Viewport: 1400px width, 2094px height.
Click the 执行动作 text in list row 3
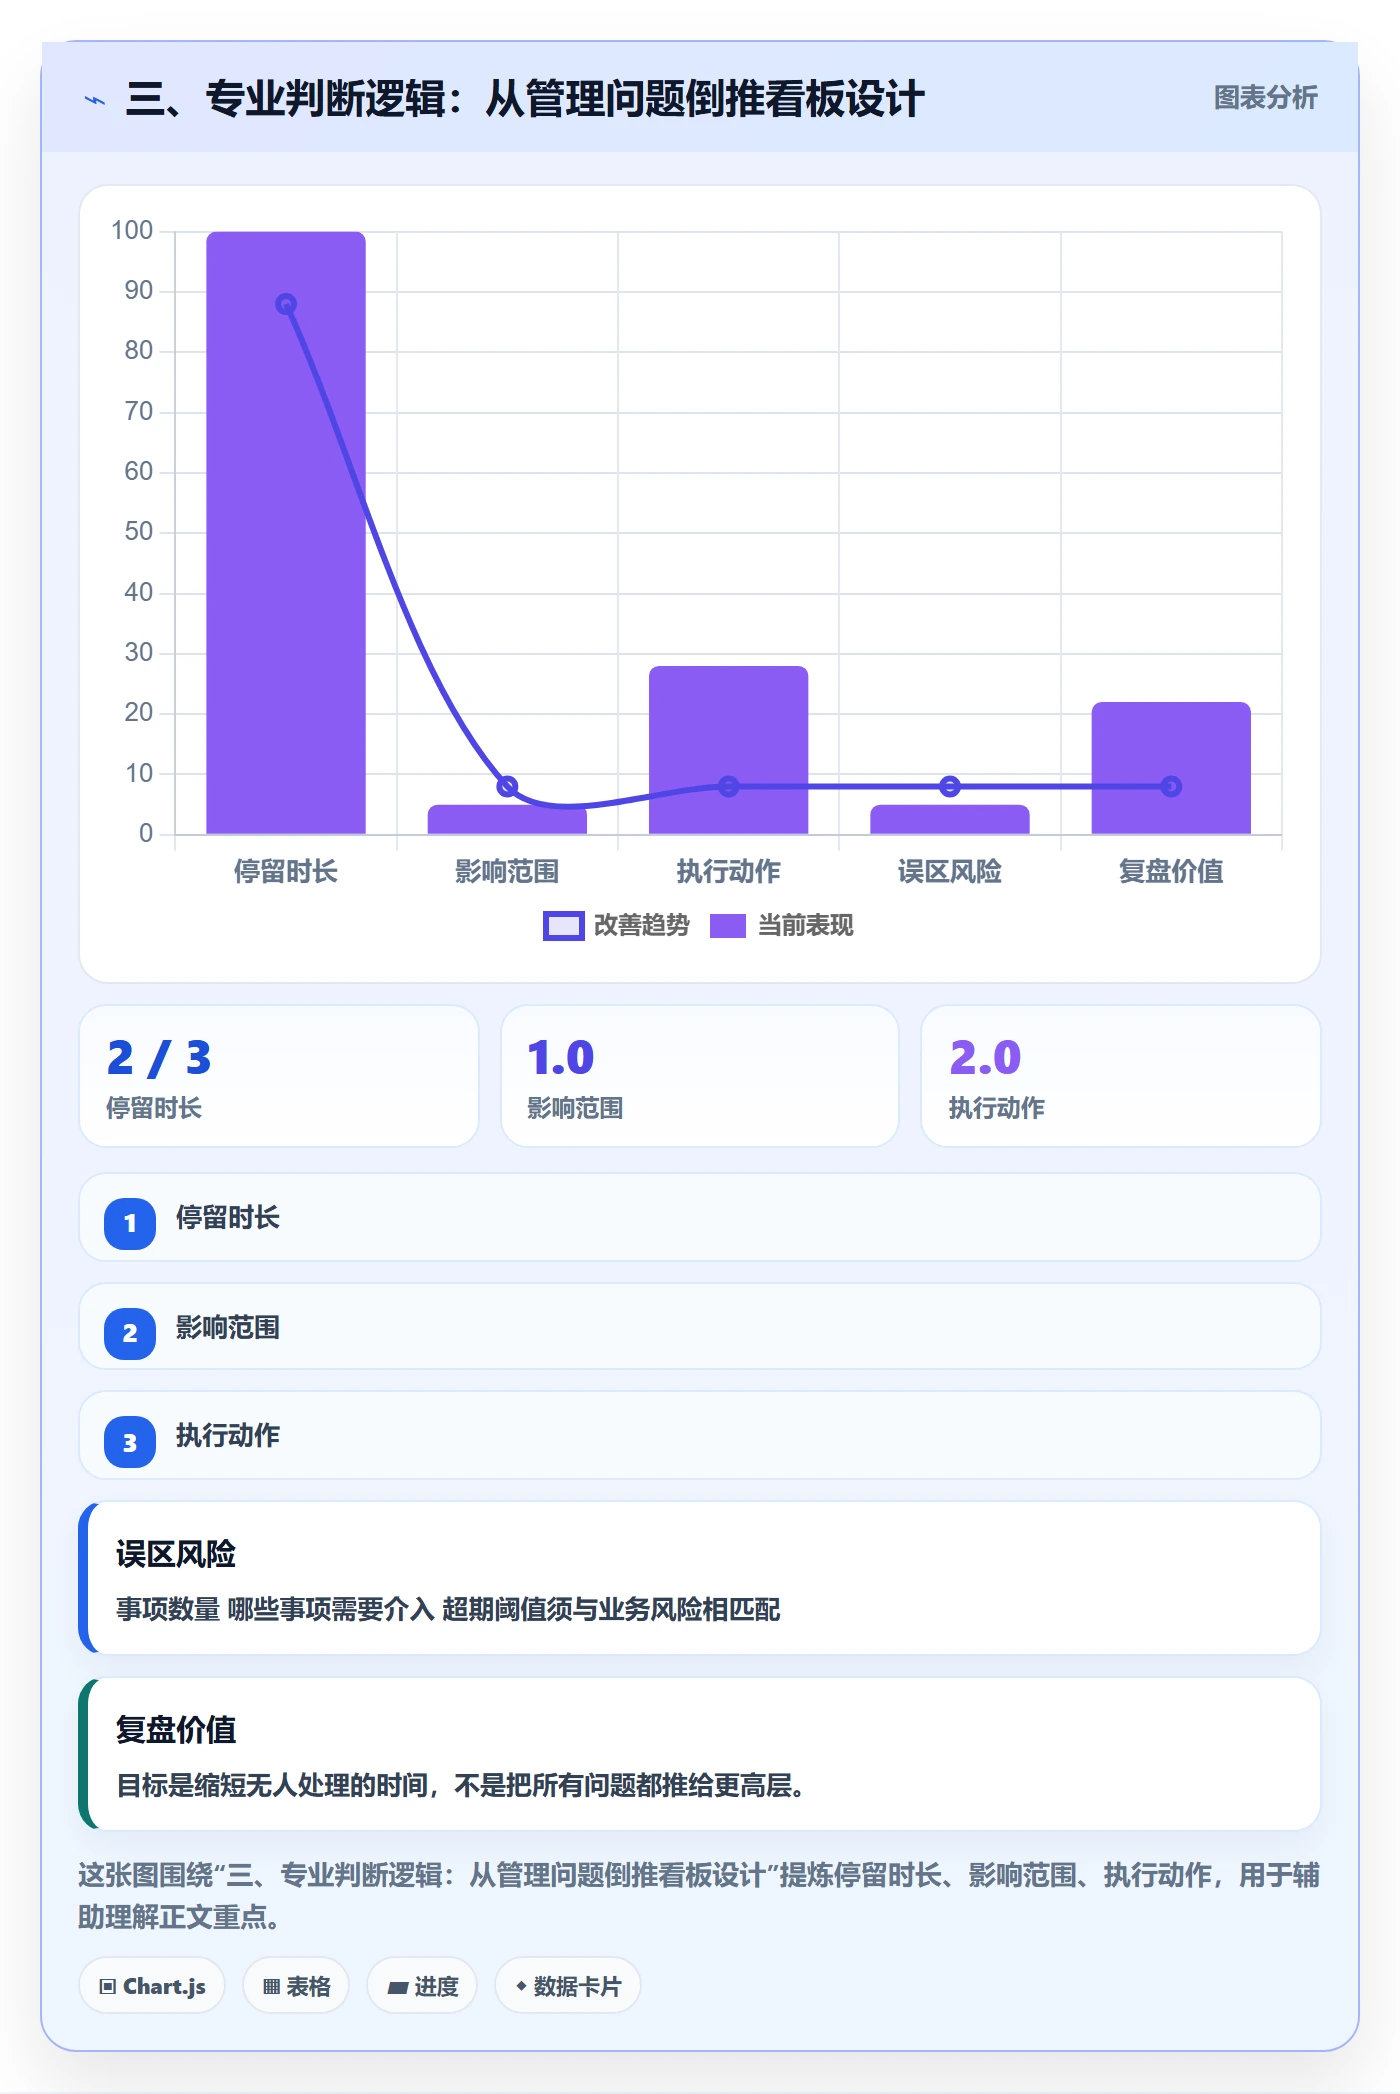coord(228,1436)
